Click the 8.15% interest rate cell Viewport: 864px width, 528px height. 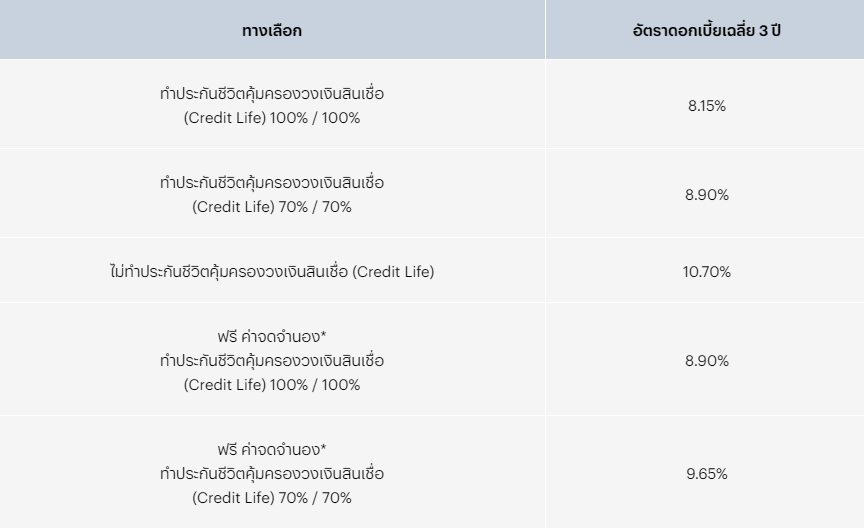(706, 106)
